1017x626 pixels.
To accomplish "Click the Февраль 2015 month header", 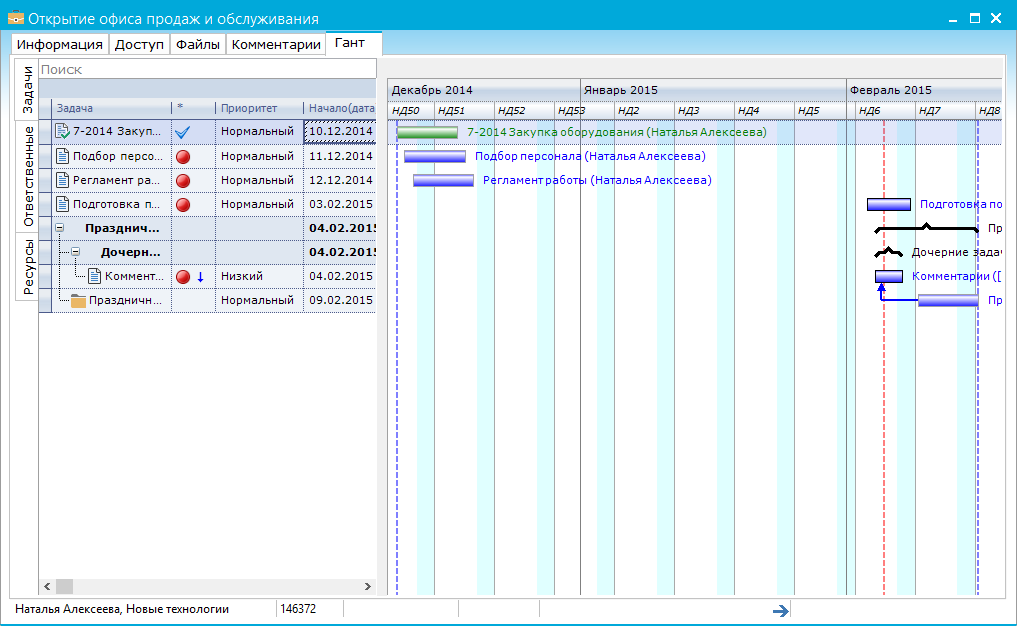I will 924,90.
